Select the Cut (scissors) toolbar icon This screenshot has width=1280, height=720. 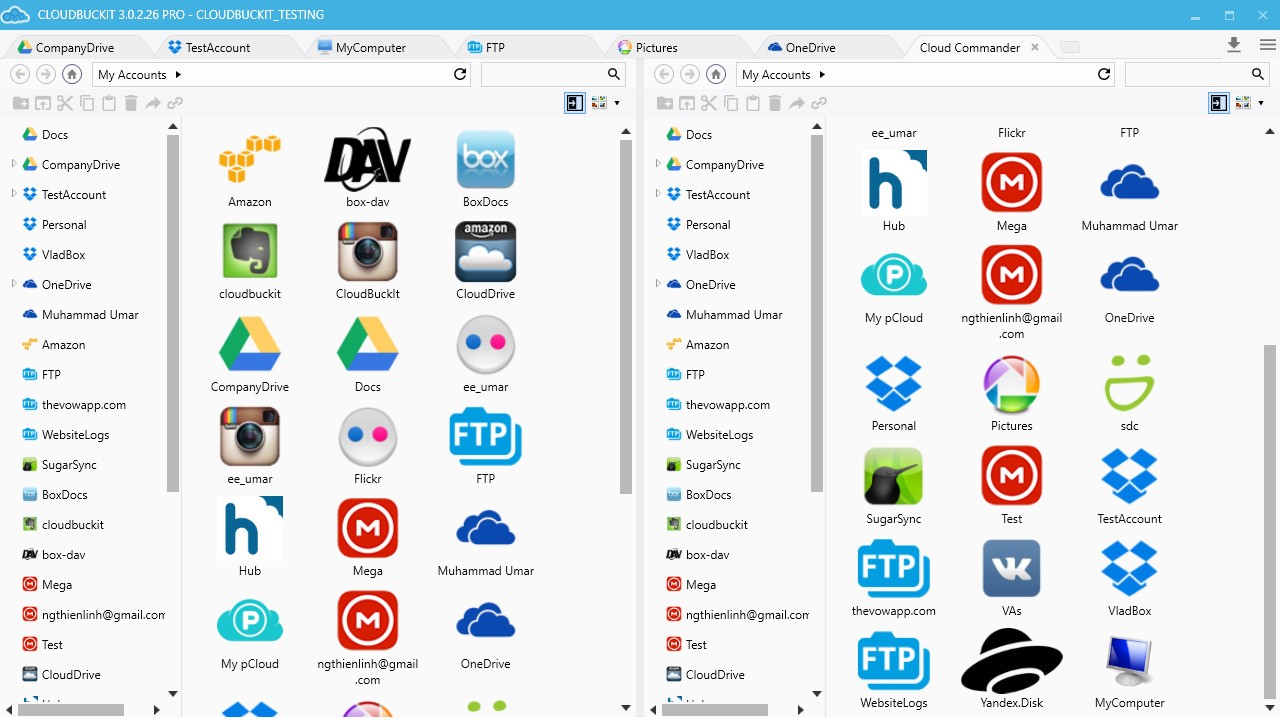(x=65, y=102)
